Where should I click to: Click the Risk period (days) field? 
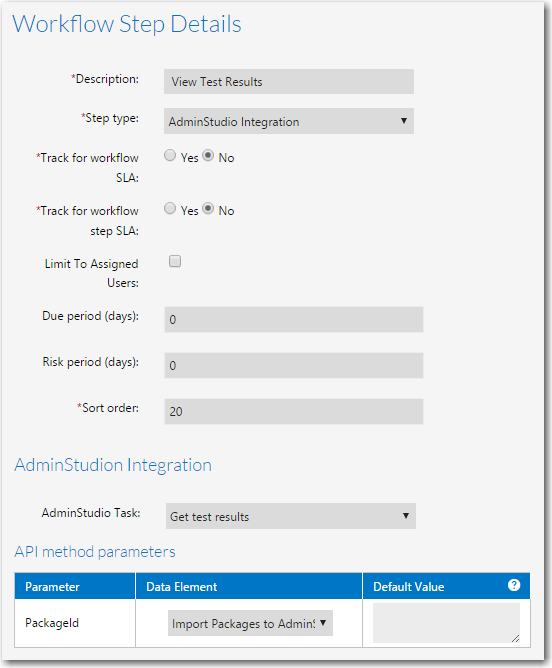pos(293,365)
